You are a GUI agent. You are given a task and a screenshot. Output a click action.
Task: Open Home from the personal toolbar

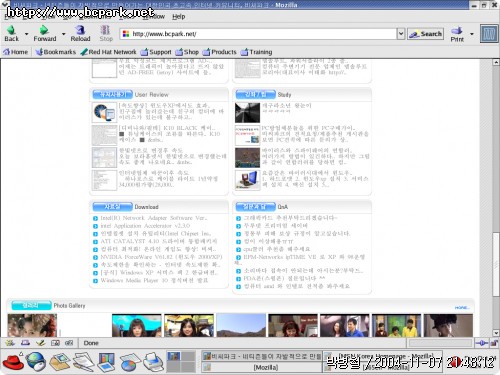[15, 52]
